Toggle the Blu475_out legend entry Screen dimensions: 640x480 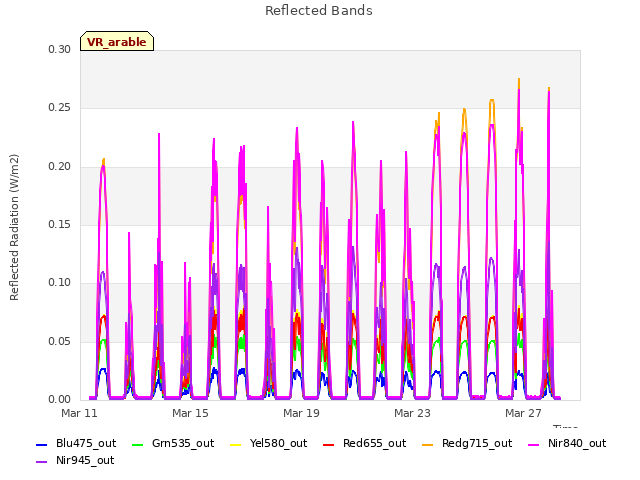pos(76,443)
